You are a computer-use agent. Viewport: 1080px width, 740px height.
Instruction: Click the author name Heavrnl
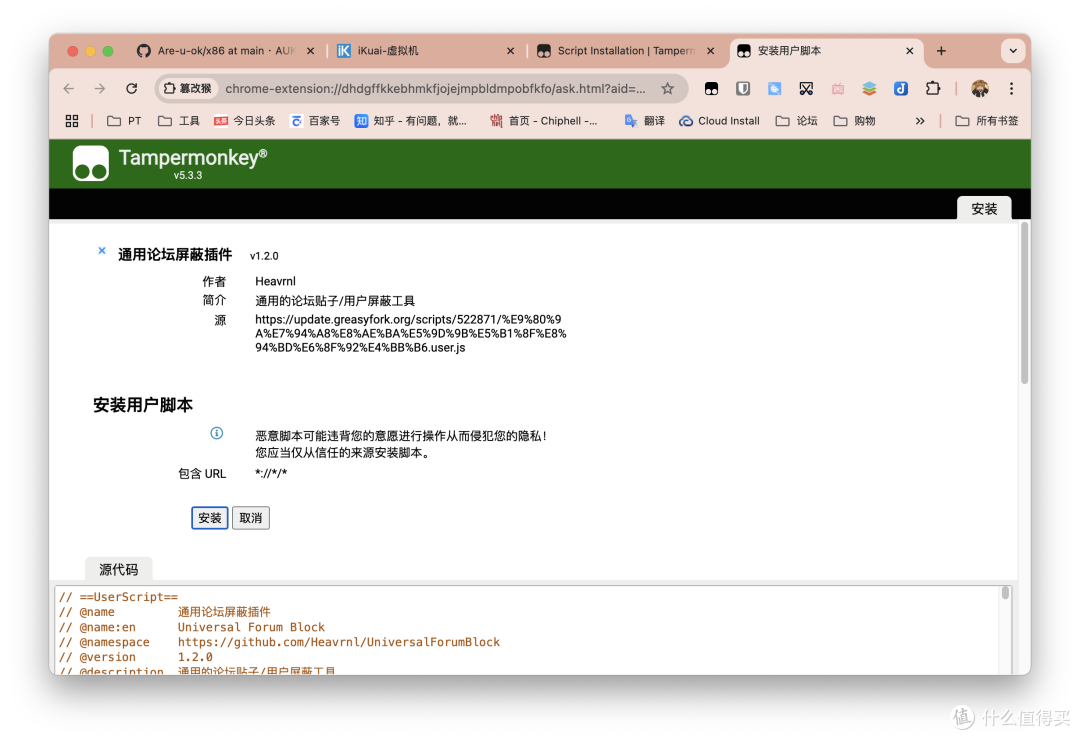point(276,281)
